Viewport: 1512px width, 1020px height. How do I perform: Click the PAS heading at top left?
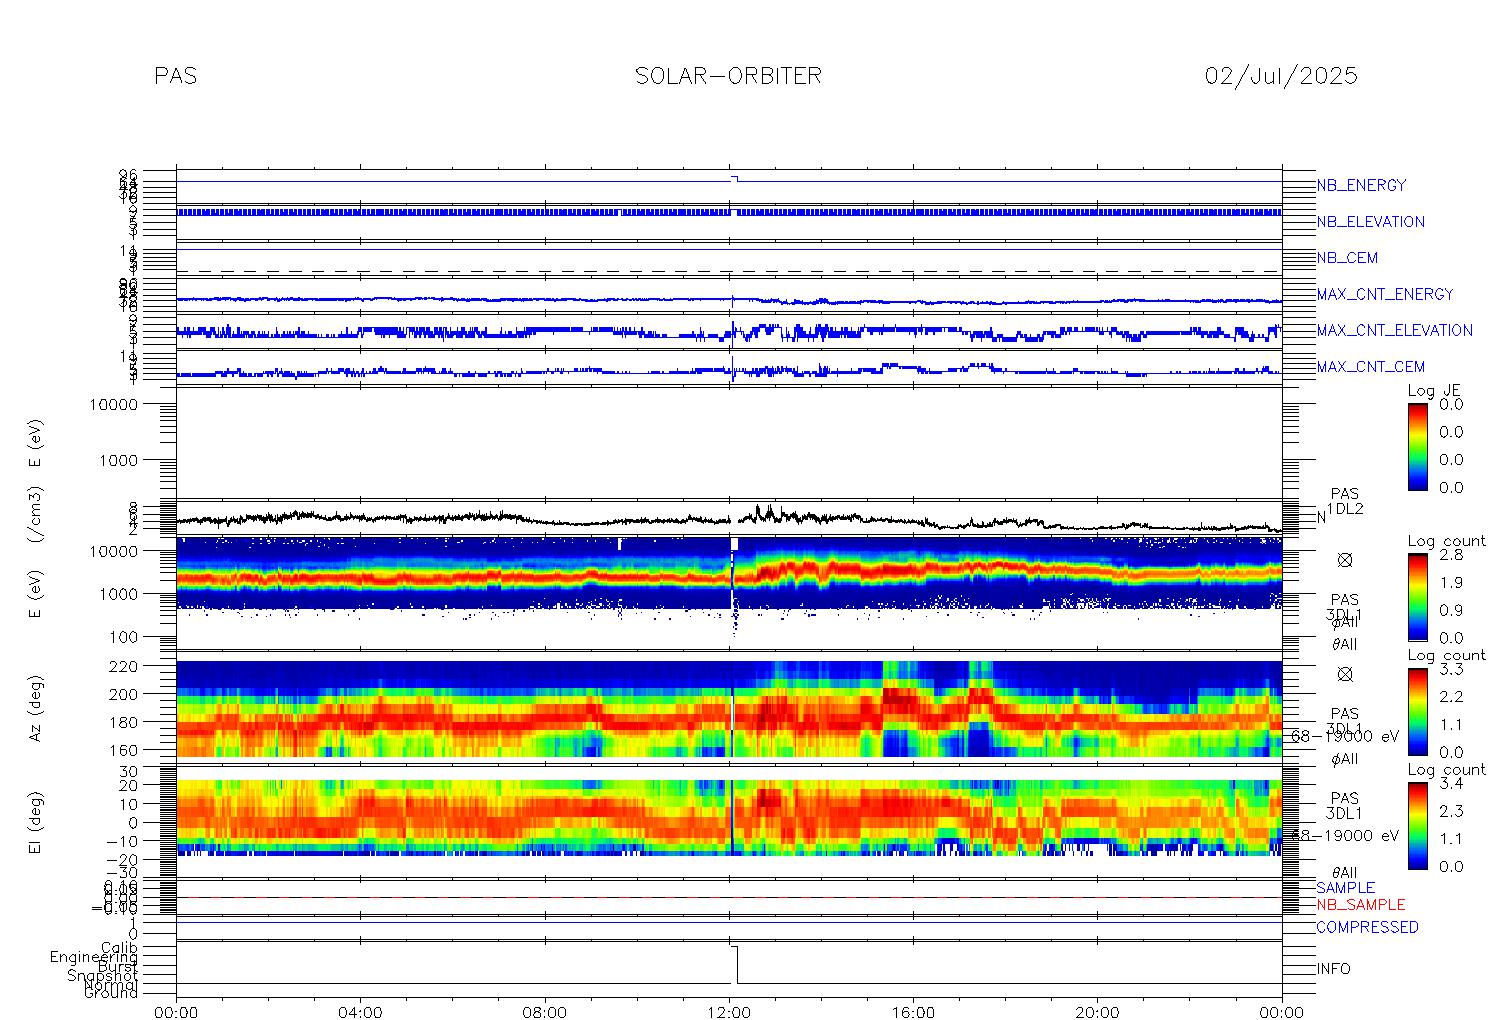tap(176, 76)
